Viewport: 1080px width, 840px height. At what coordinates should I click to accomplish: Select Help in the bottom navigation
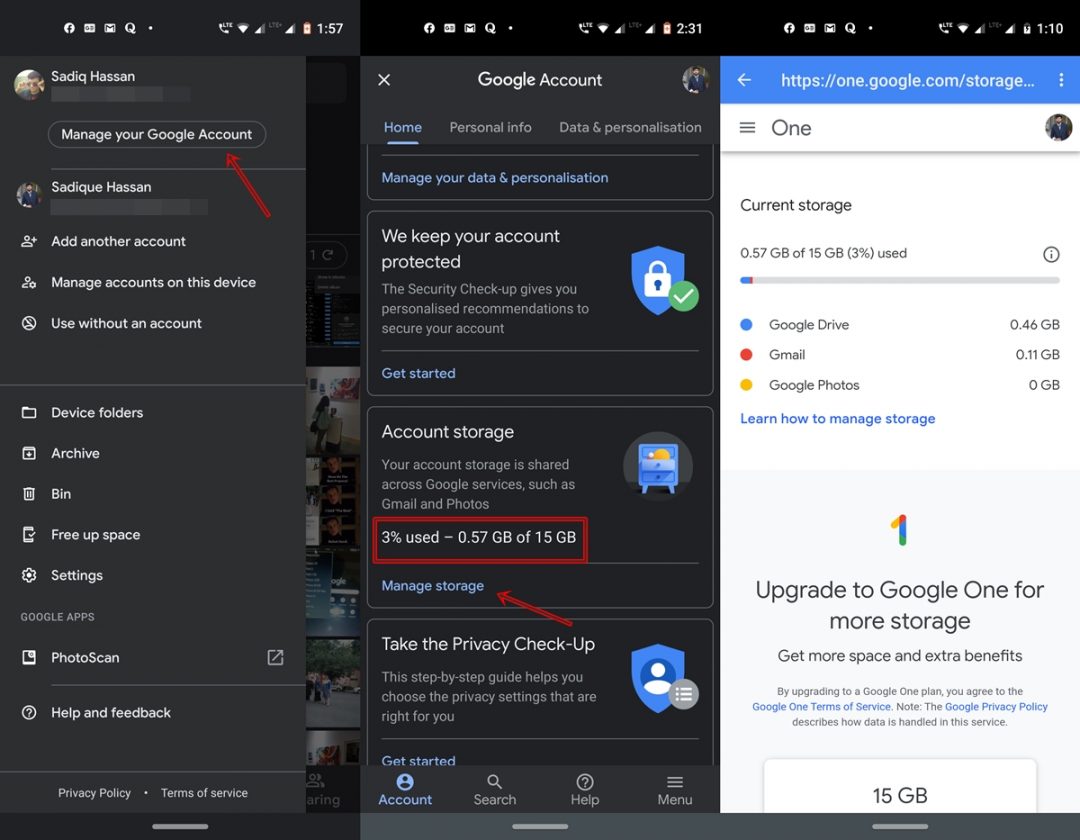(x=585, y=790)
